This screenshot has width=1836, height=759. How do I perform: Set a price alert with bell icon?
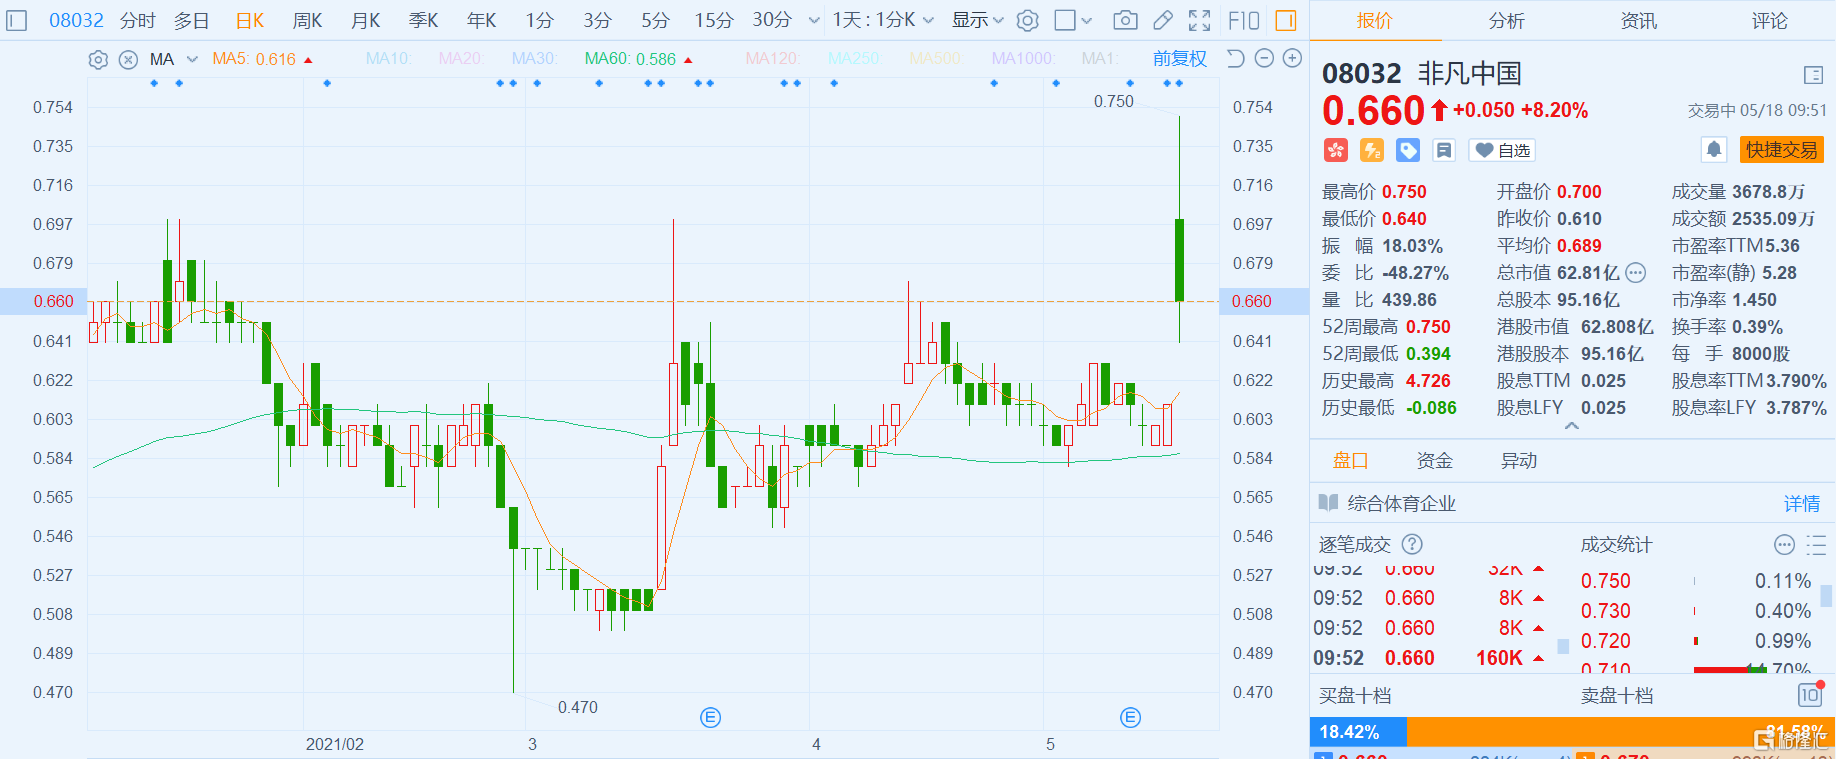tap(1714, 150)
